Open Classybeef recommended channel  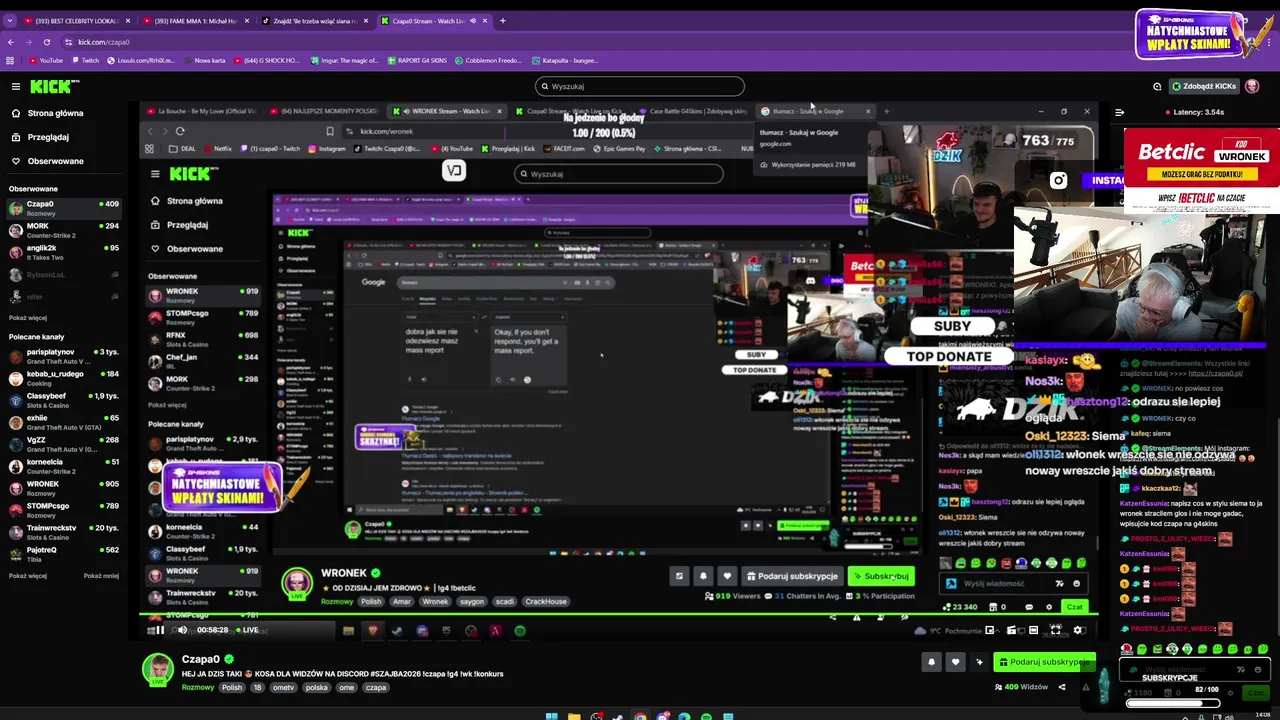(x=64, y=400)
